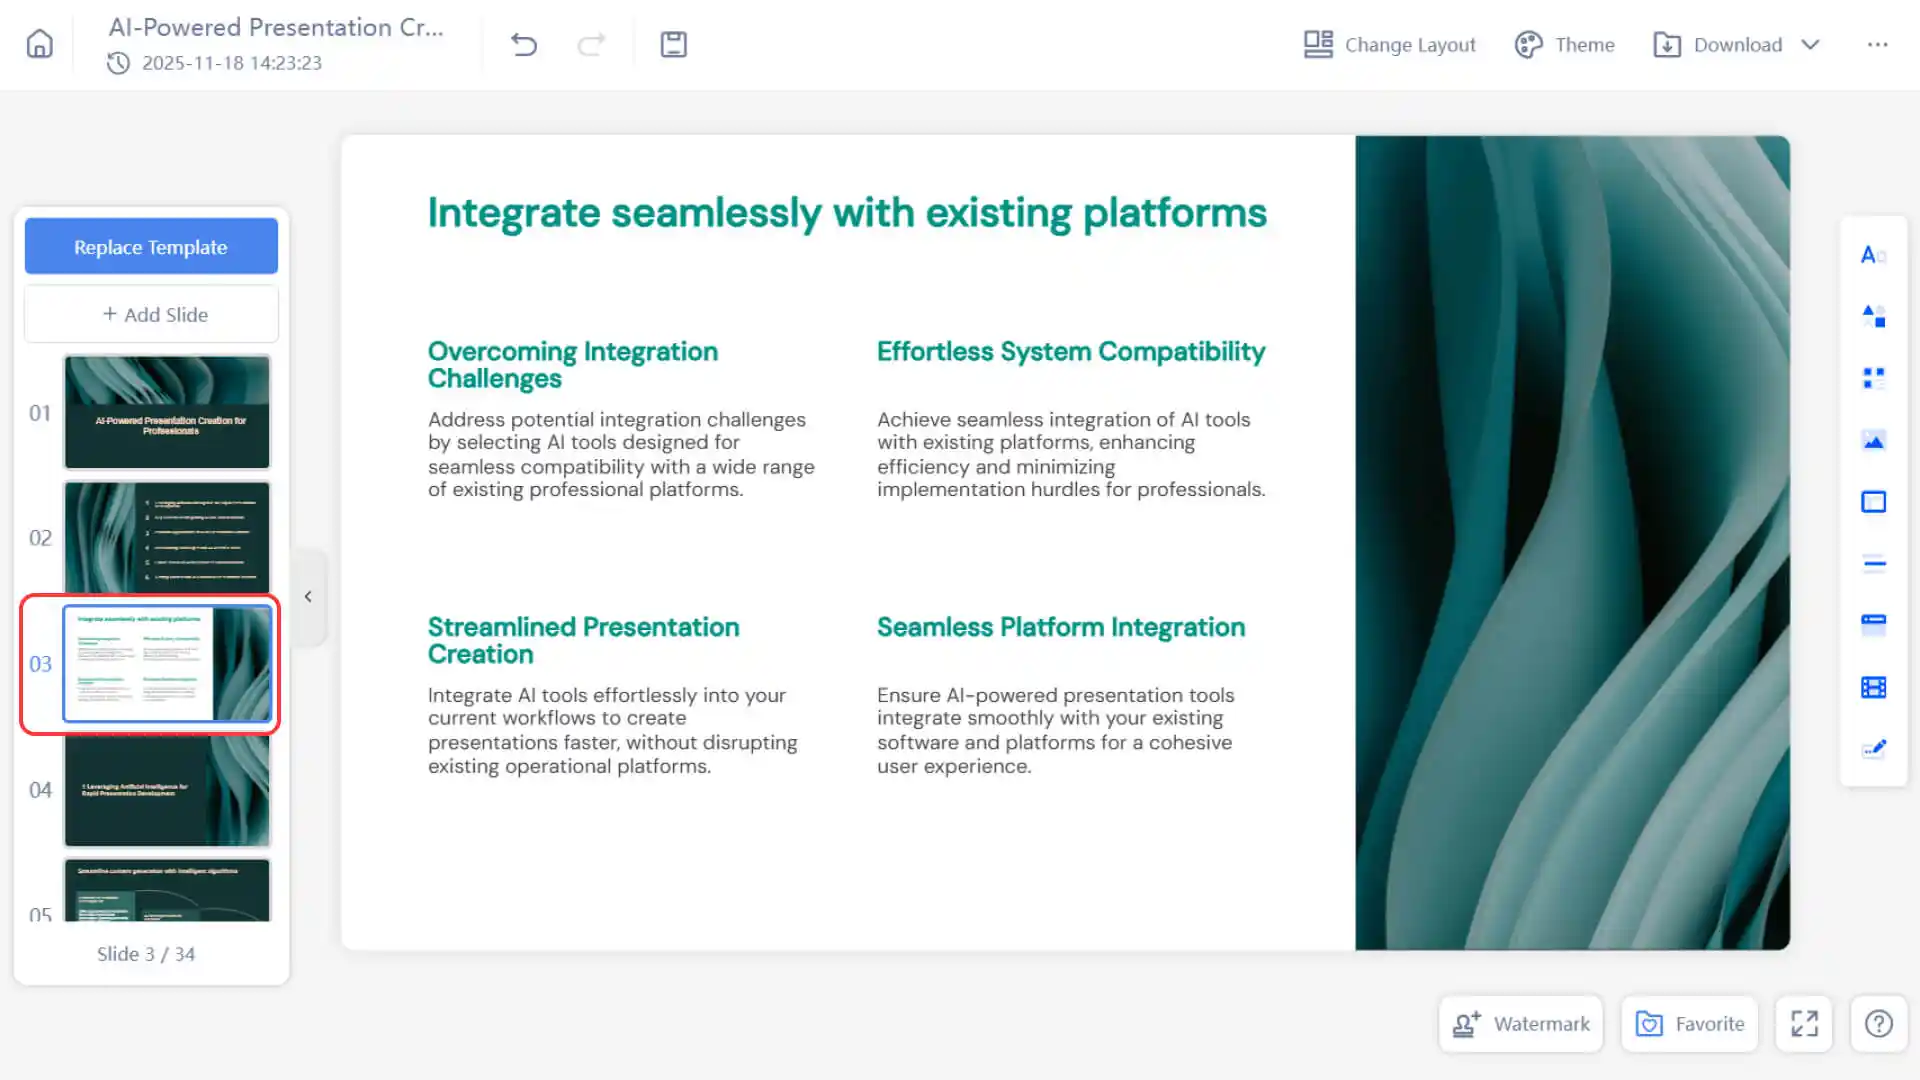This screenshot has width=1920, height=1080.
Task: Click the Add Slide button
Action: tap(151, 315)
